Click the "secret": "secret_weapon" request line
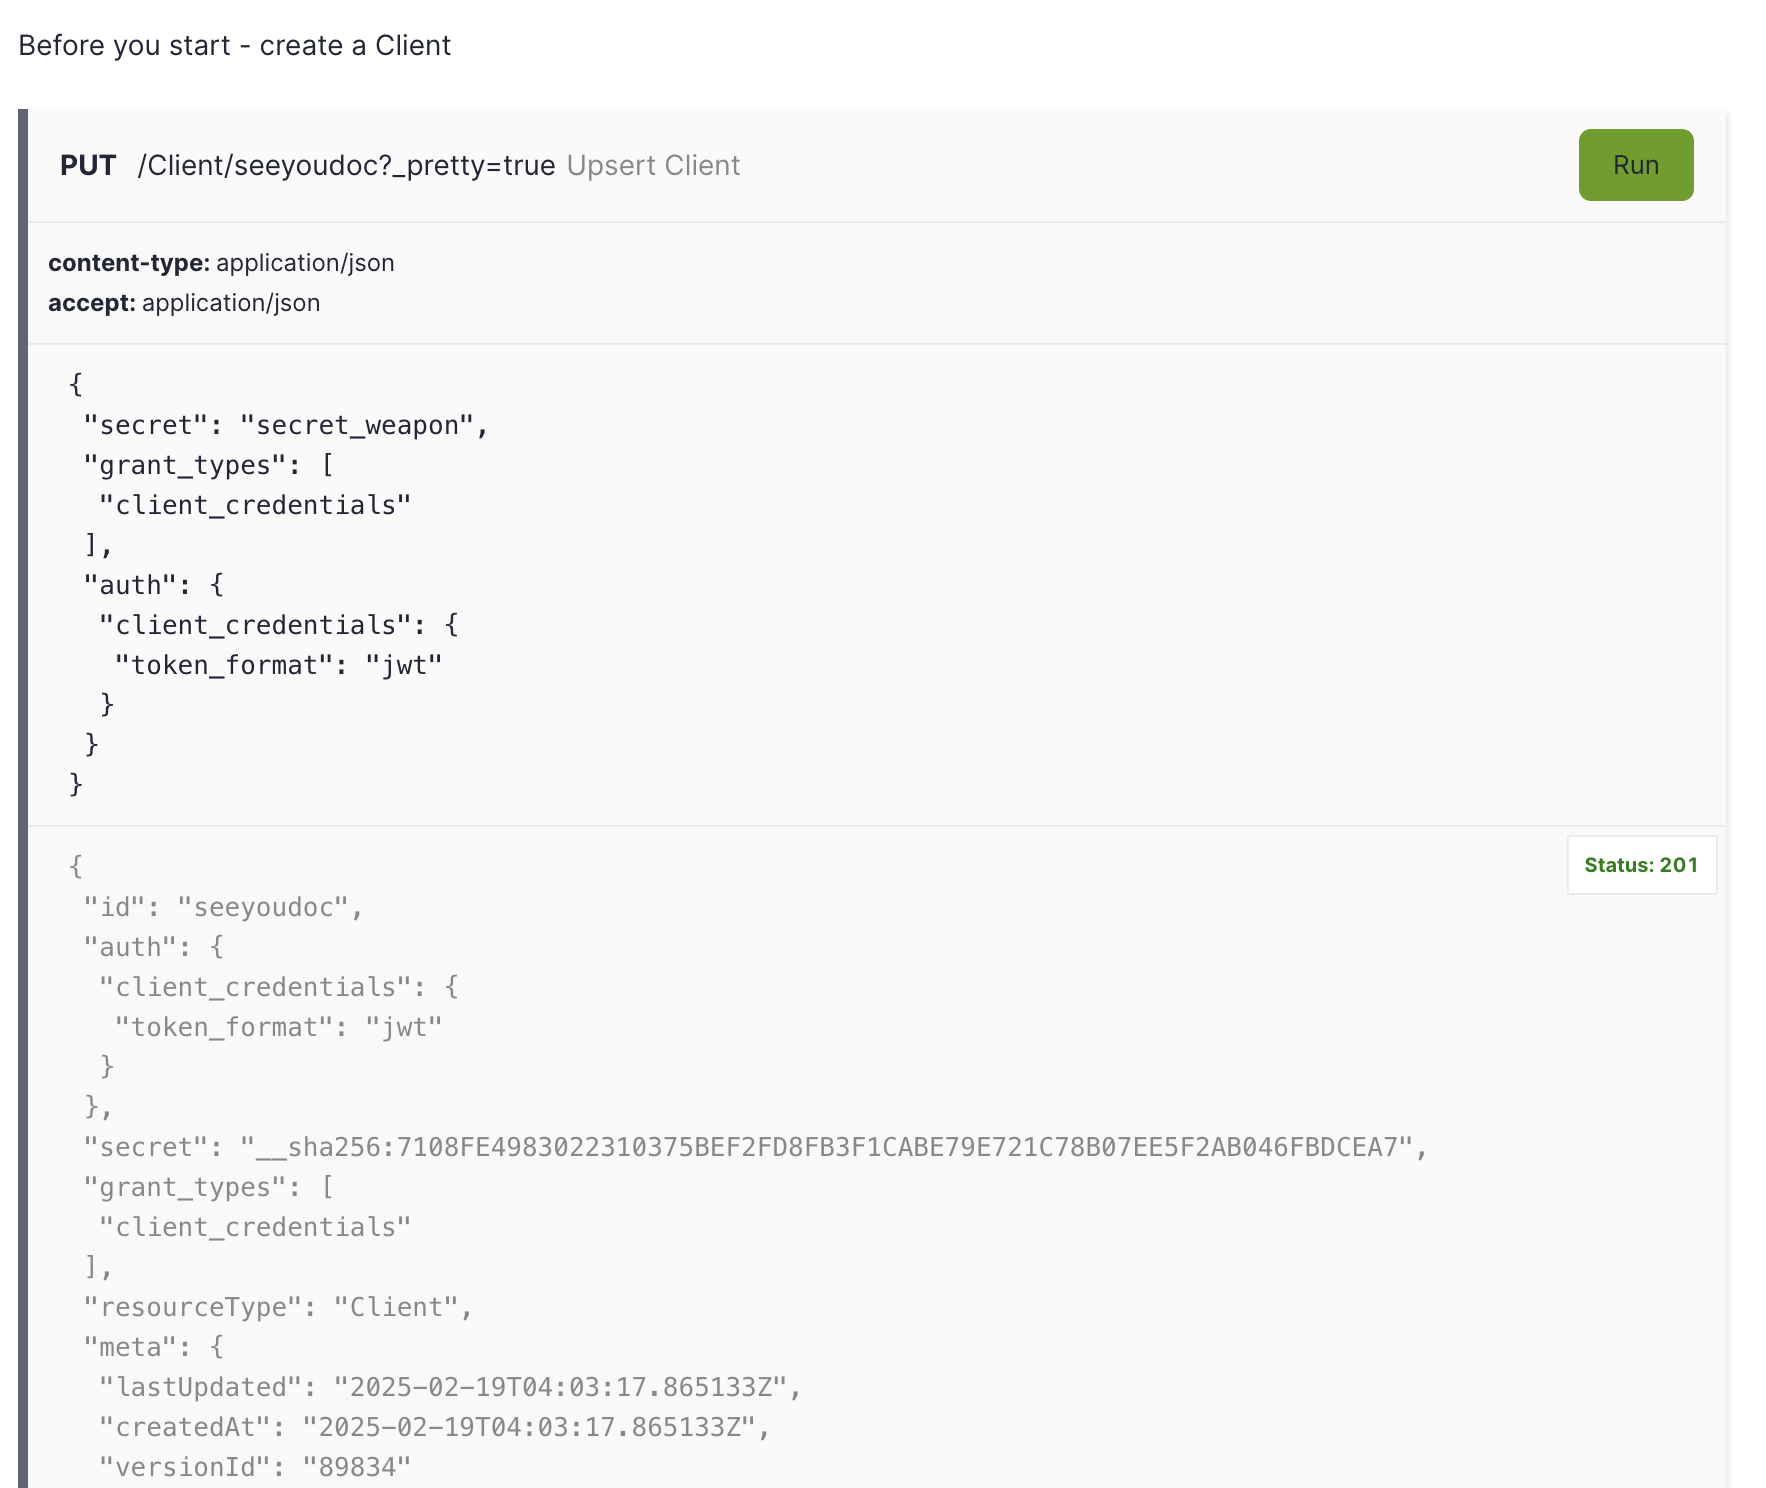This screenshot has width=1766, height=1488. point(286,425)
